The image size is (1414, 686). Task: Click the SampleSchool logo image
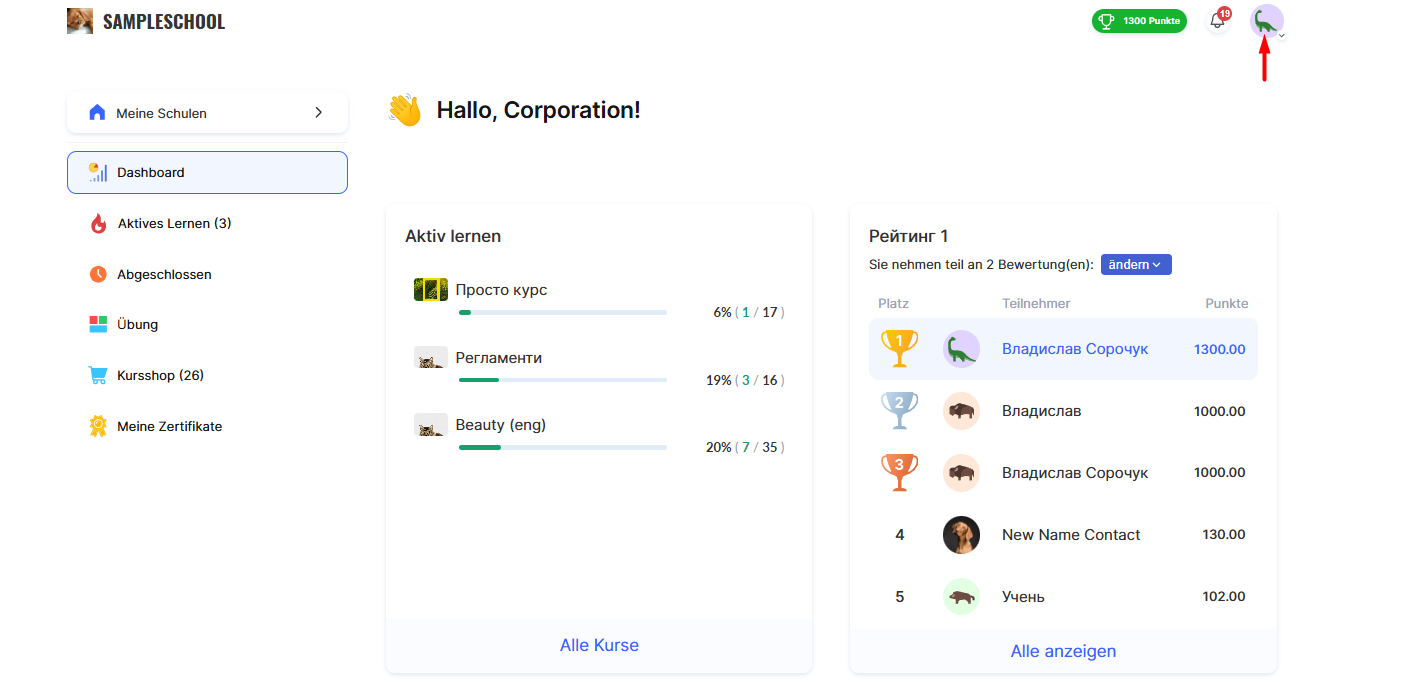[80, 21]
